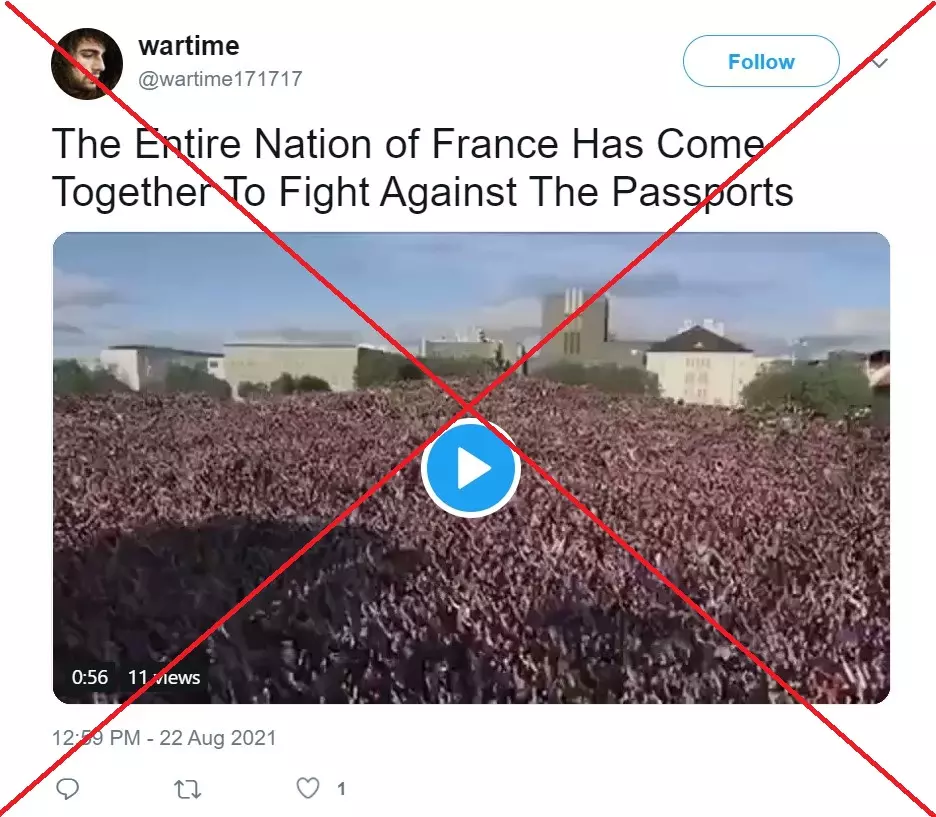Image resolution: width=936 pixels, height=817 pixels.
Task: Click the 12:59 PM time text
Action: (x=96, y=738)
